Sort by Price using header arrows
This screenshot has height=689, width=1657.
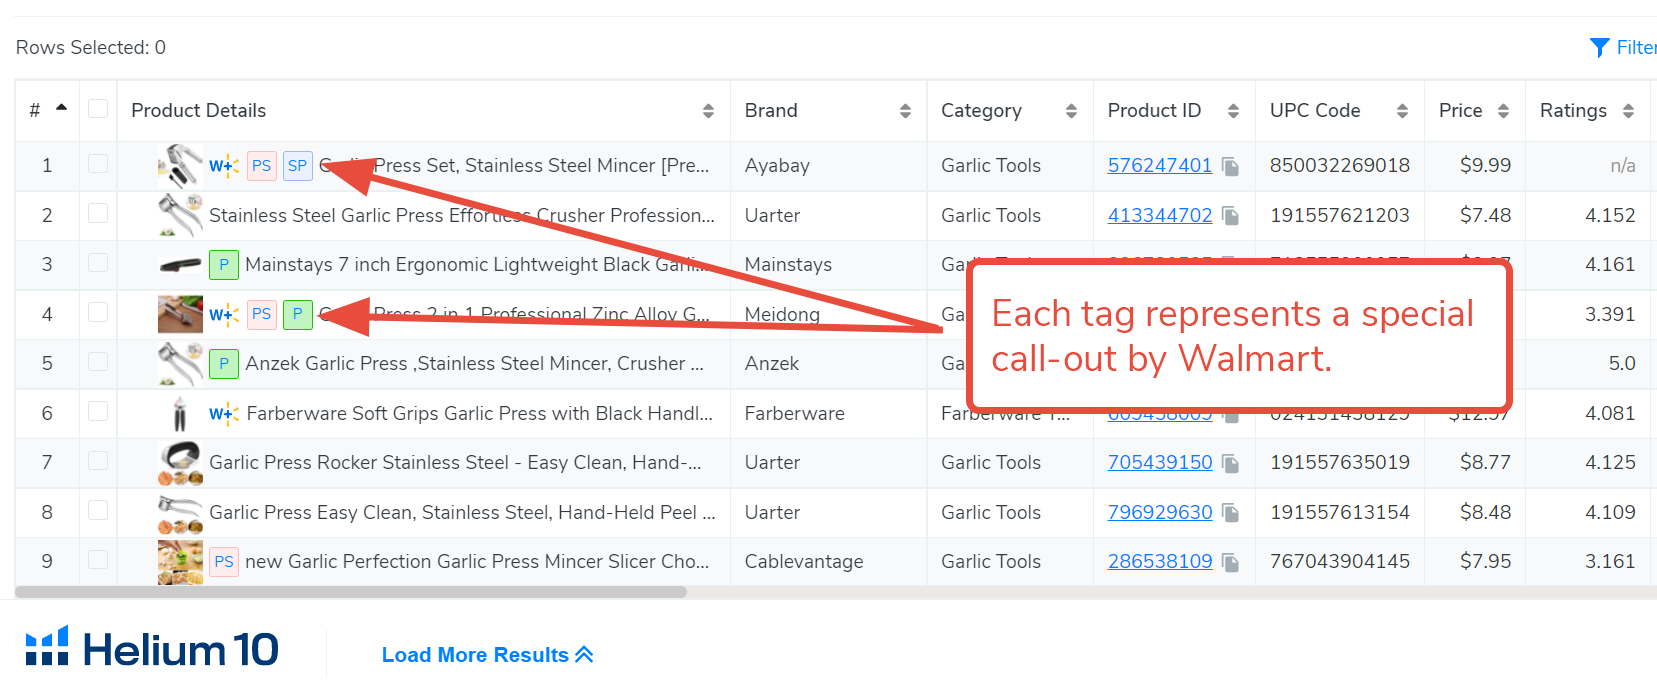1503,111
